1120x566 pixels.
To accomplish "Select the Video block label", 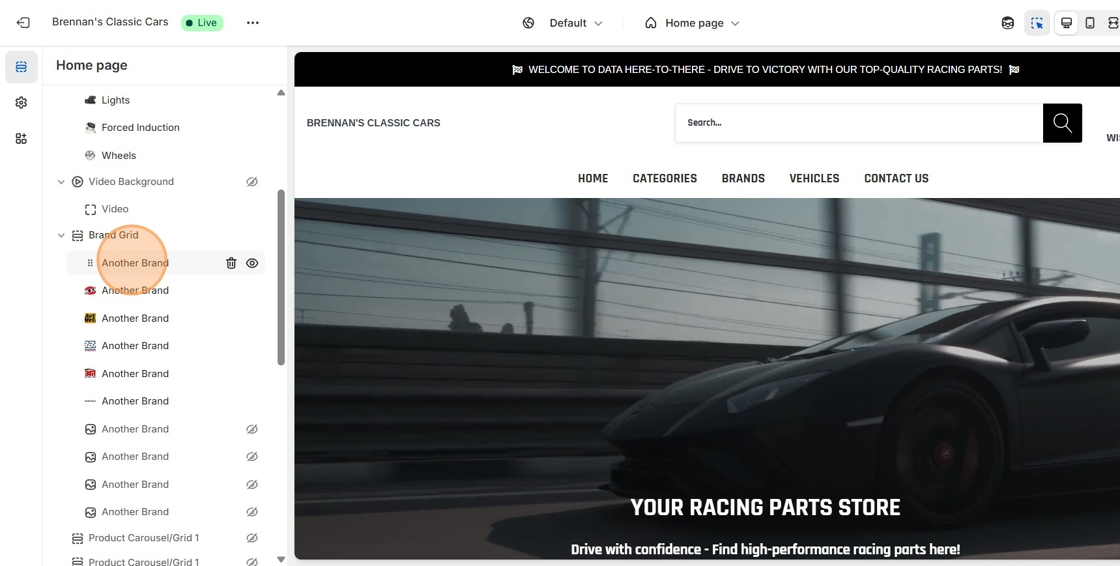I will click(115, 209).
